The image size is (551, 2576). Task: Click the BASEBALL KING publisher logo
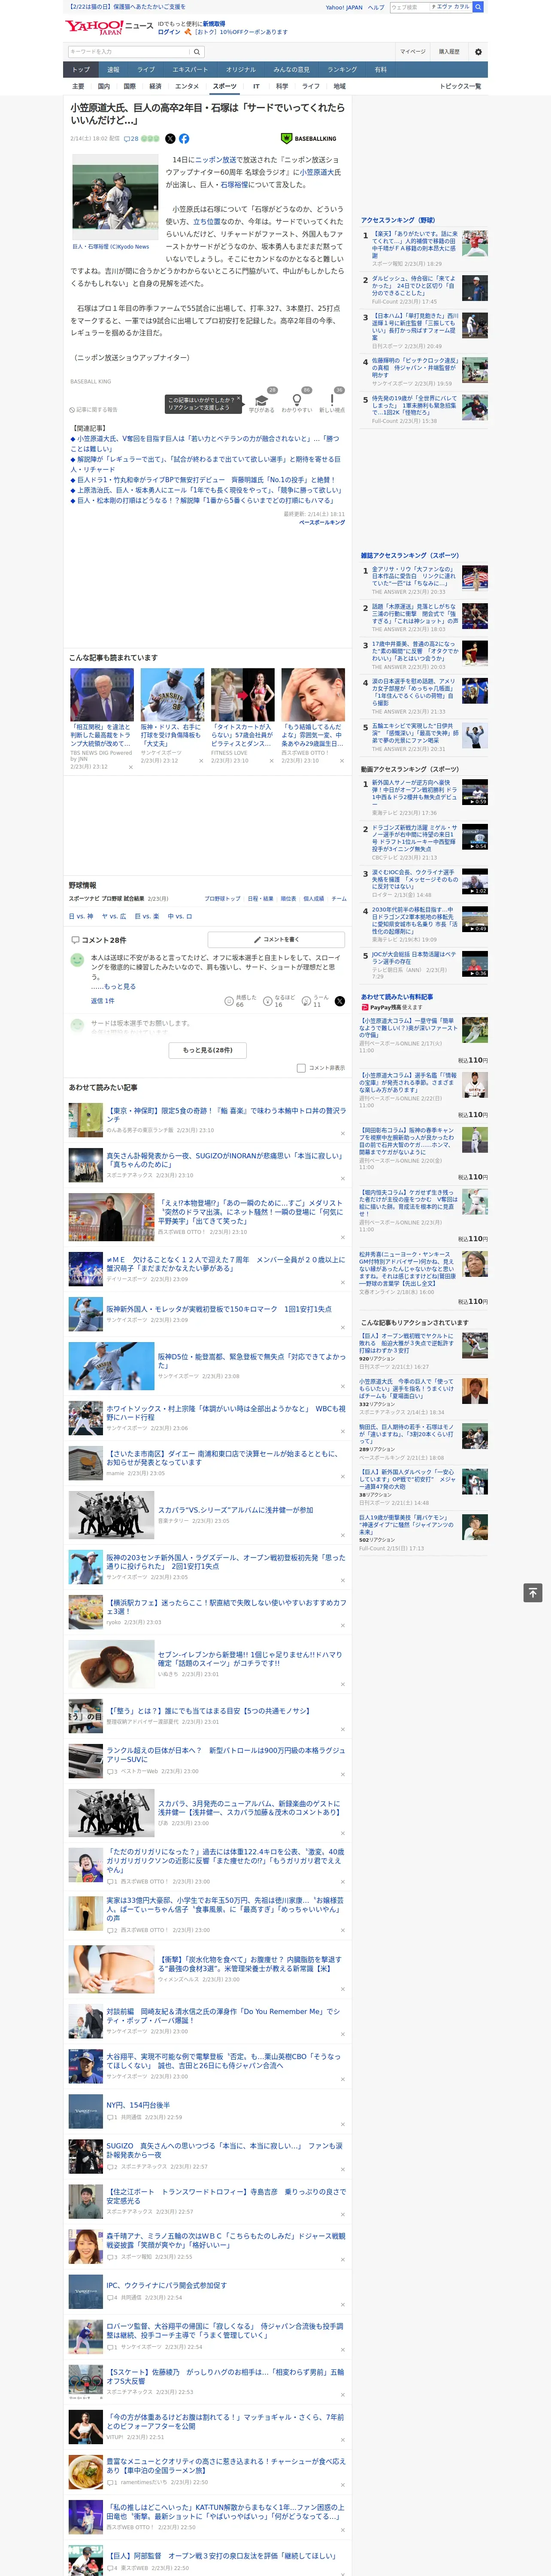309,139
